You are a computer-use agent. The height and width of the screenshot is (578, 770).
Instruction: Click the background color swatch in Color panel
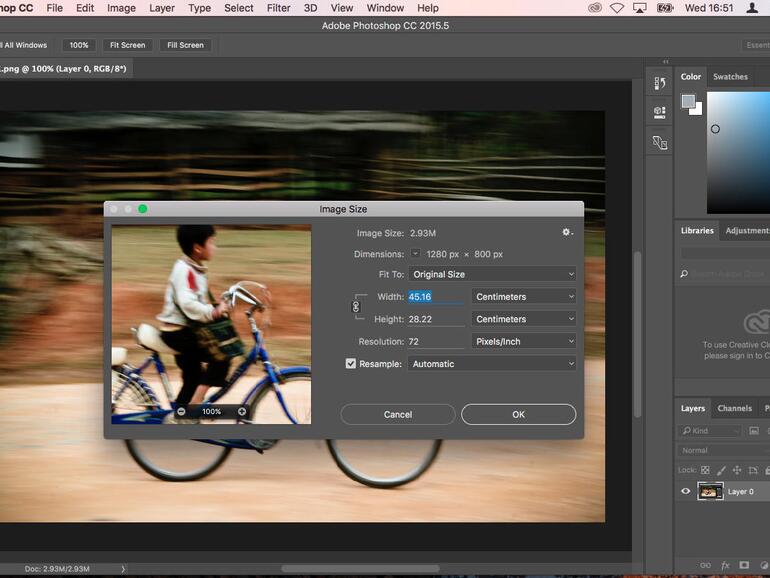click(x=697, y=110)
